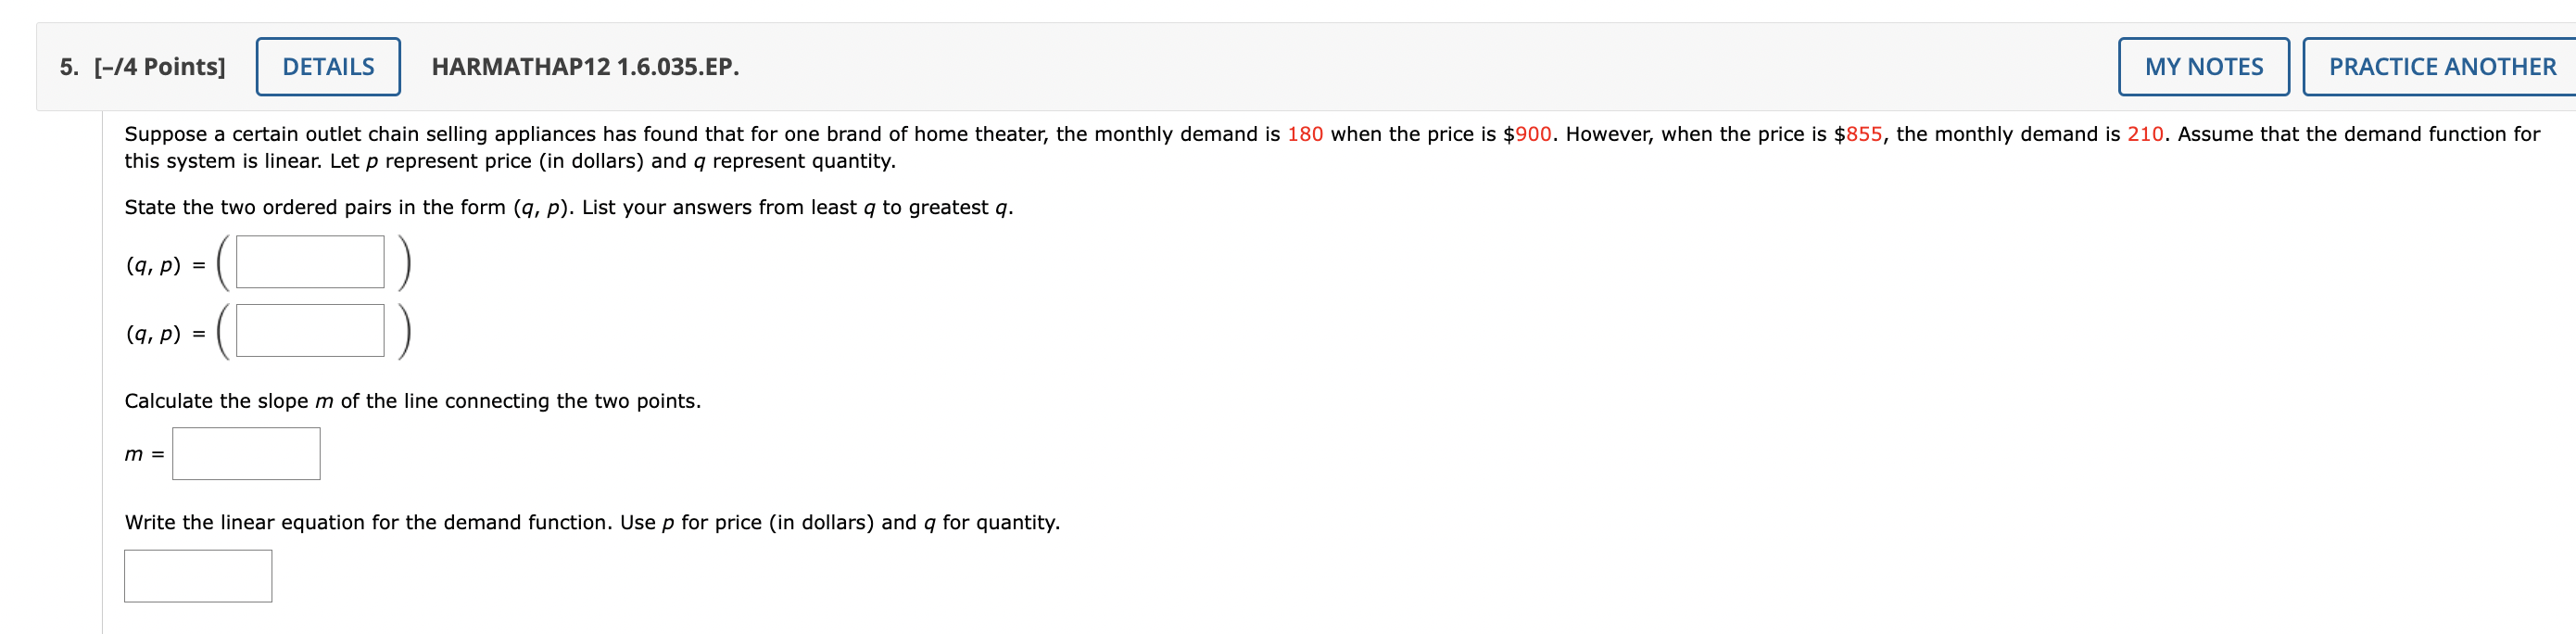This screenshot has height=634, width=2576.
Task: Click the slope calculation instruction text
Action: click(413, 400)
